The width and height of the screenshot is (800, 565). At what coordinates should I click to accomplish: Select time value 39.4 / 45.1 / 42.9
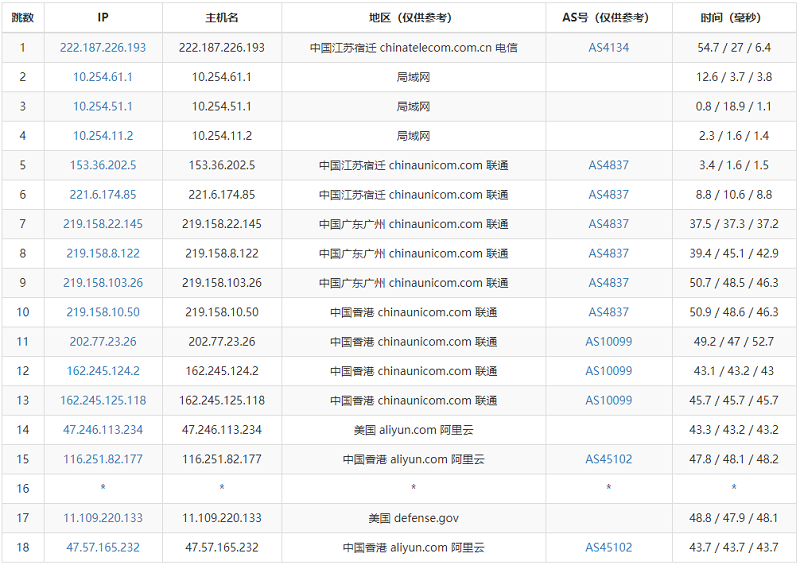[x=734, y=253]
